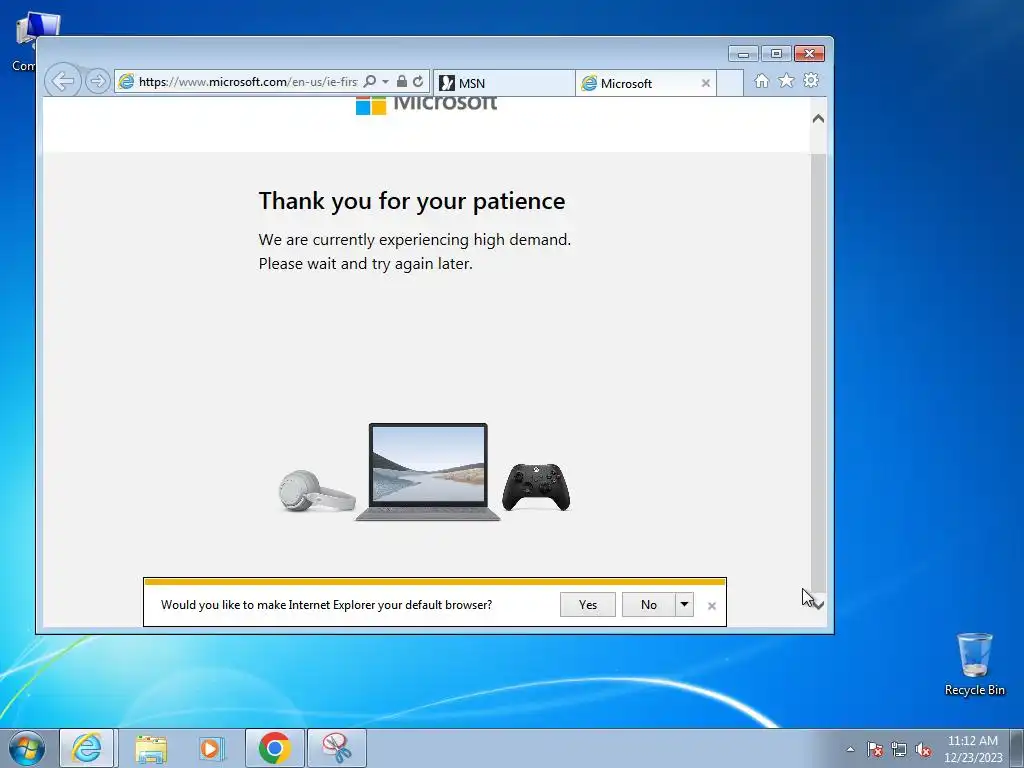Open Windows Explorer from taskbar
The width and height of the screenshot is (1024, 768).
[151, 748]
